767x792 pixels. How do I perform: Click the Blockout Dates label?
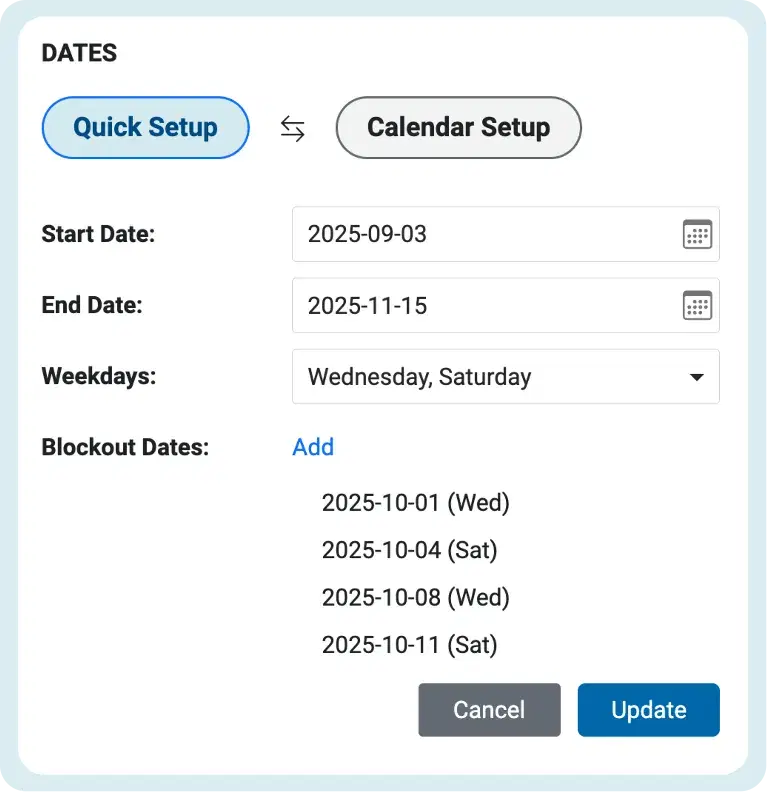(125, 448)
